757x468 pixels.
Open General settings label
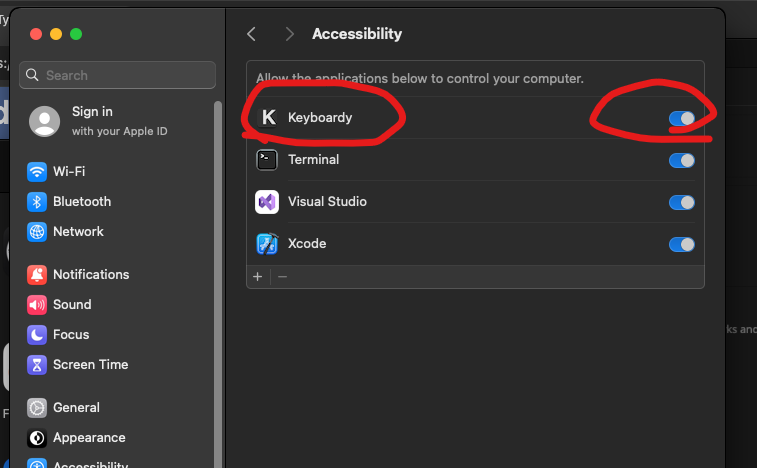point(76,407)
